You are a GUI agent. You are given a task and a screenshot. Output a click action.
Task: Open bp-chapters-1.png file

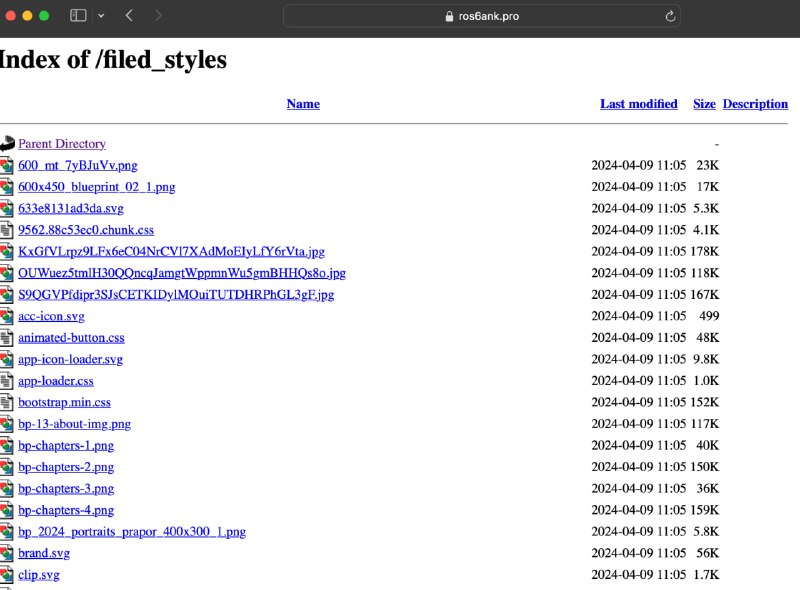pyautogui.click(x=66, y=446)
